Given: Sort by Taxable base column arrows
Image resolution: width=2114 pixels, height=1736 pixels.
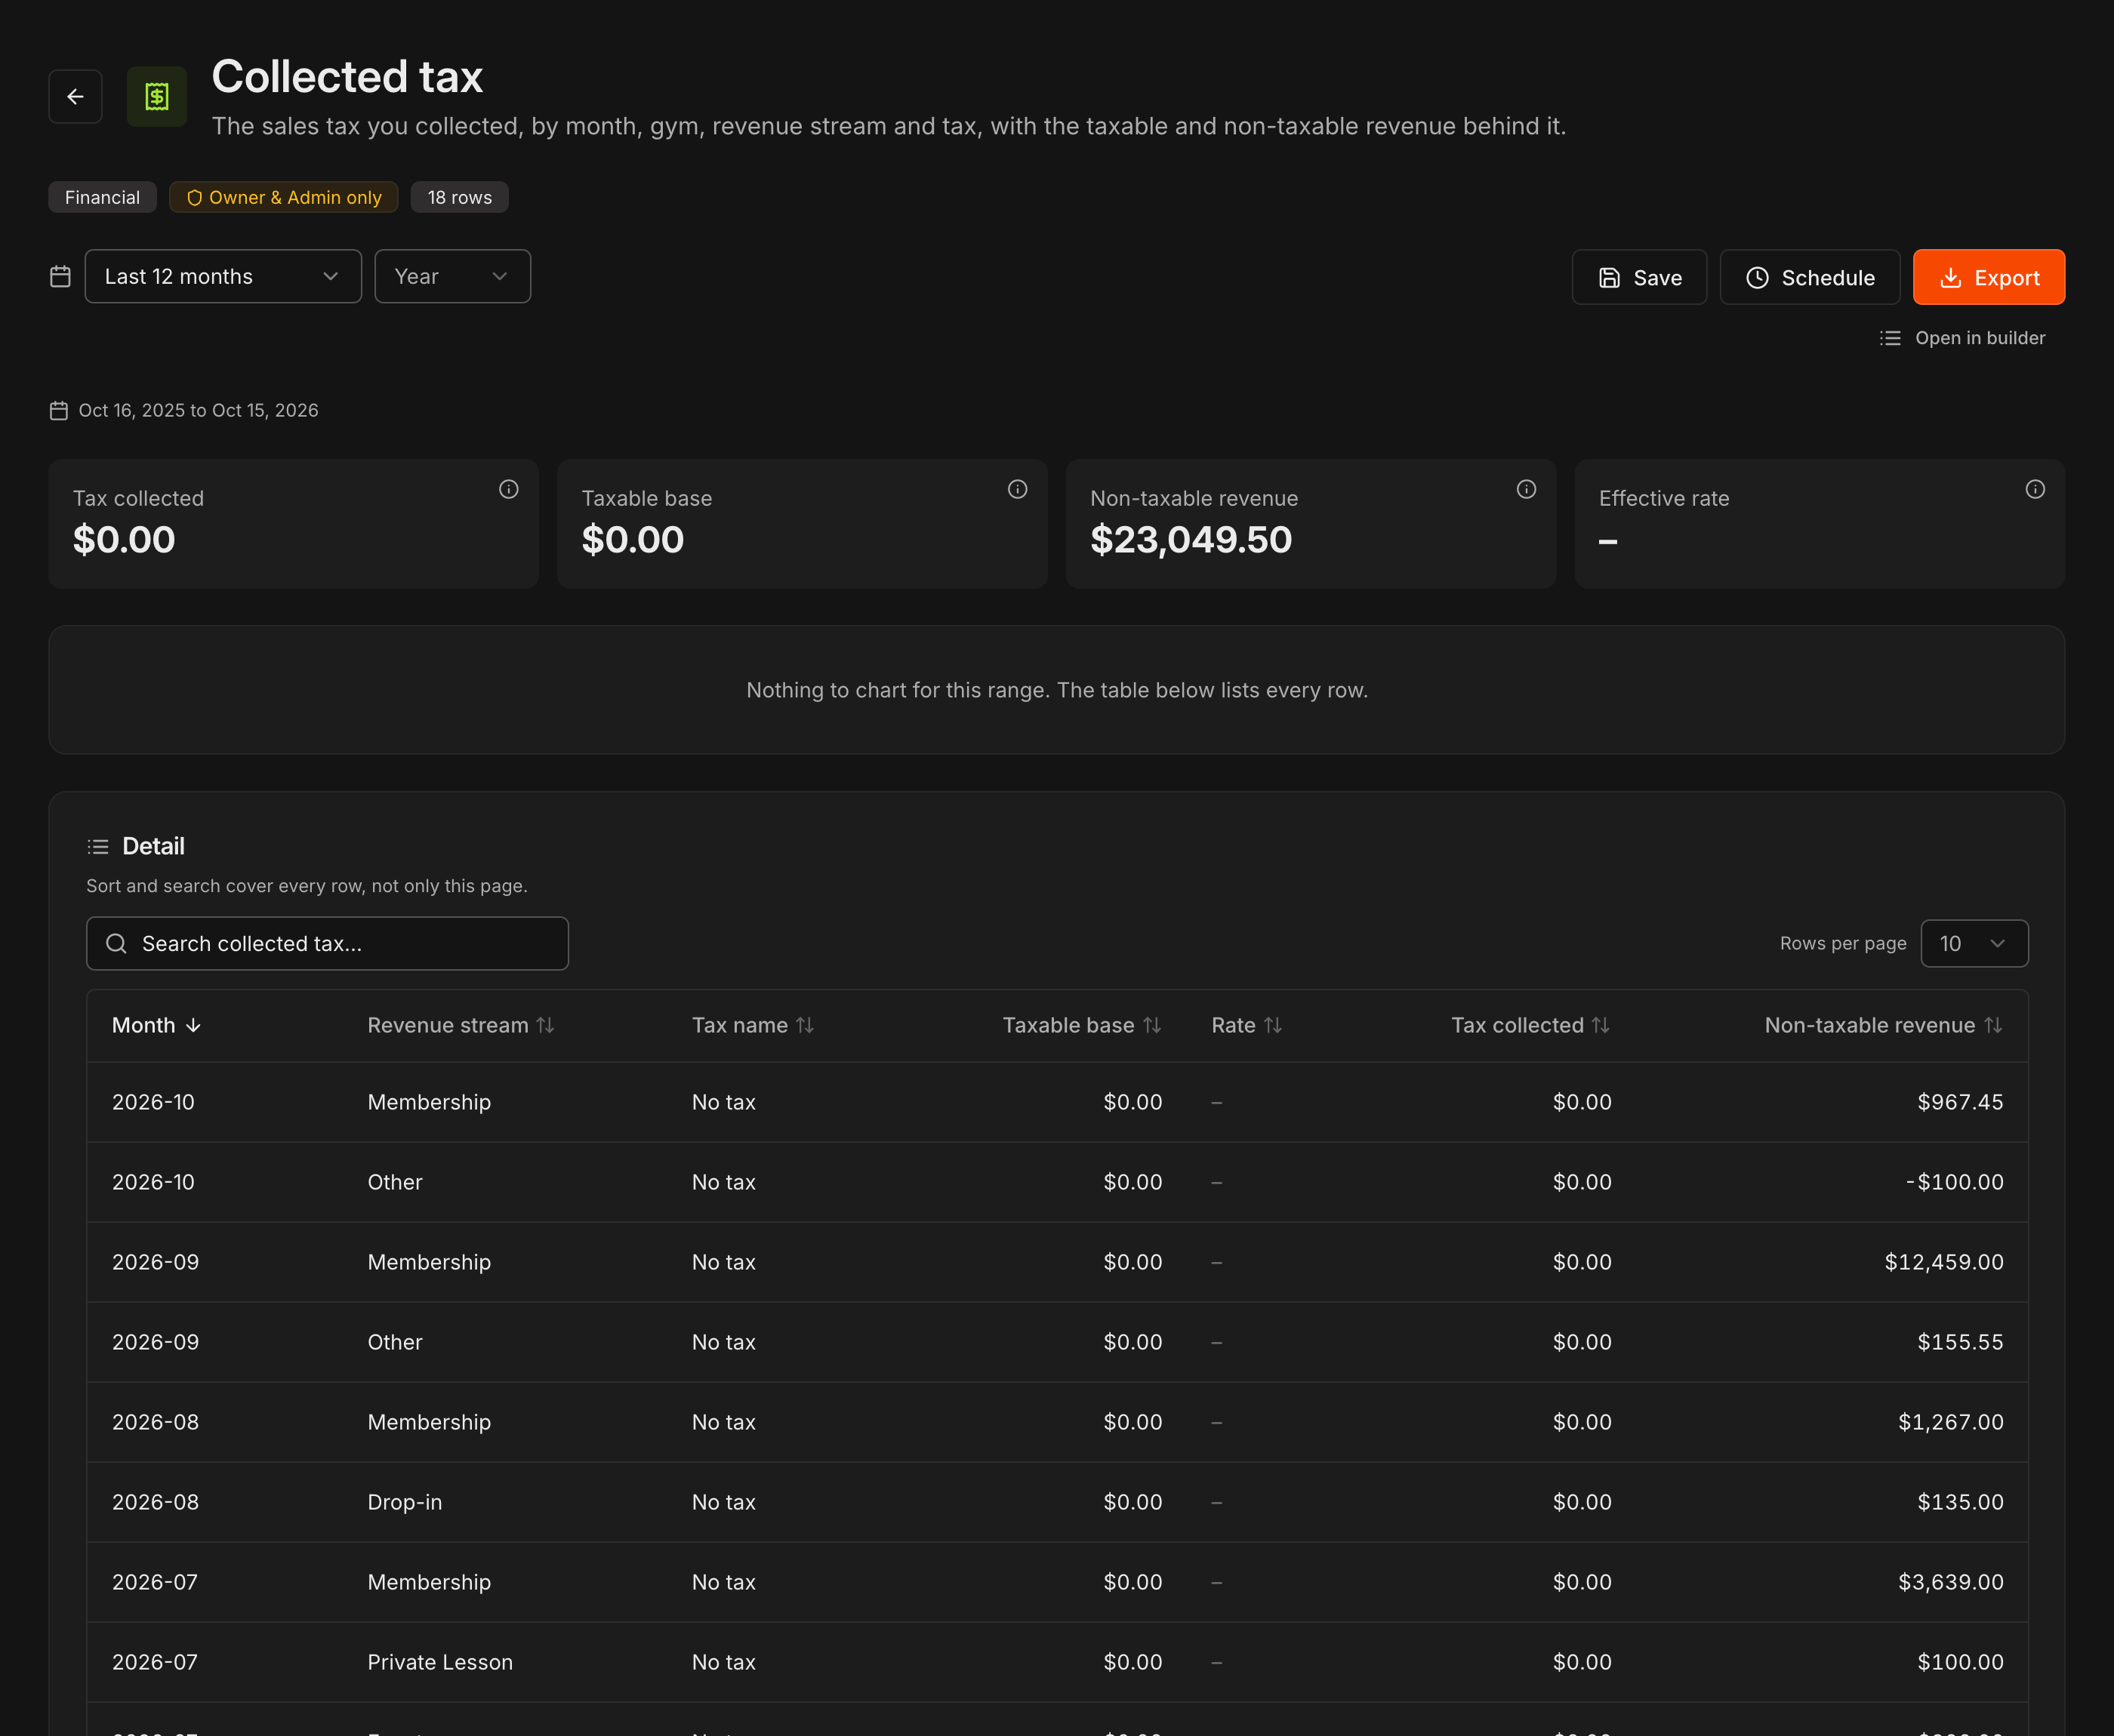Looking at the screenshot, I should (1152, 1025).
